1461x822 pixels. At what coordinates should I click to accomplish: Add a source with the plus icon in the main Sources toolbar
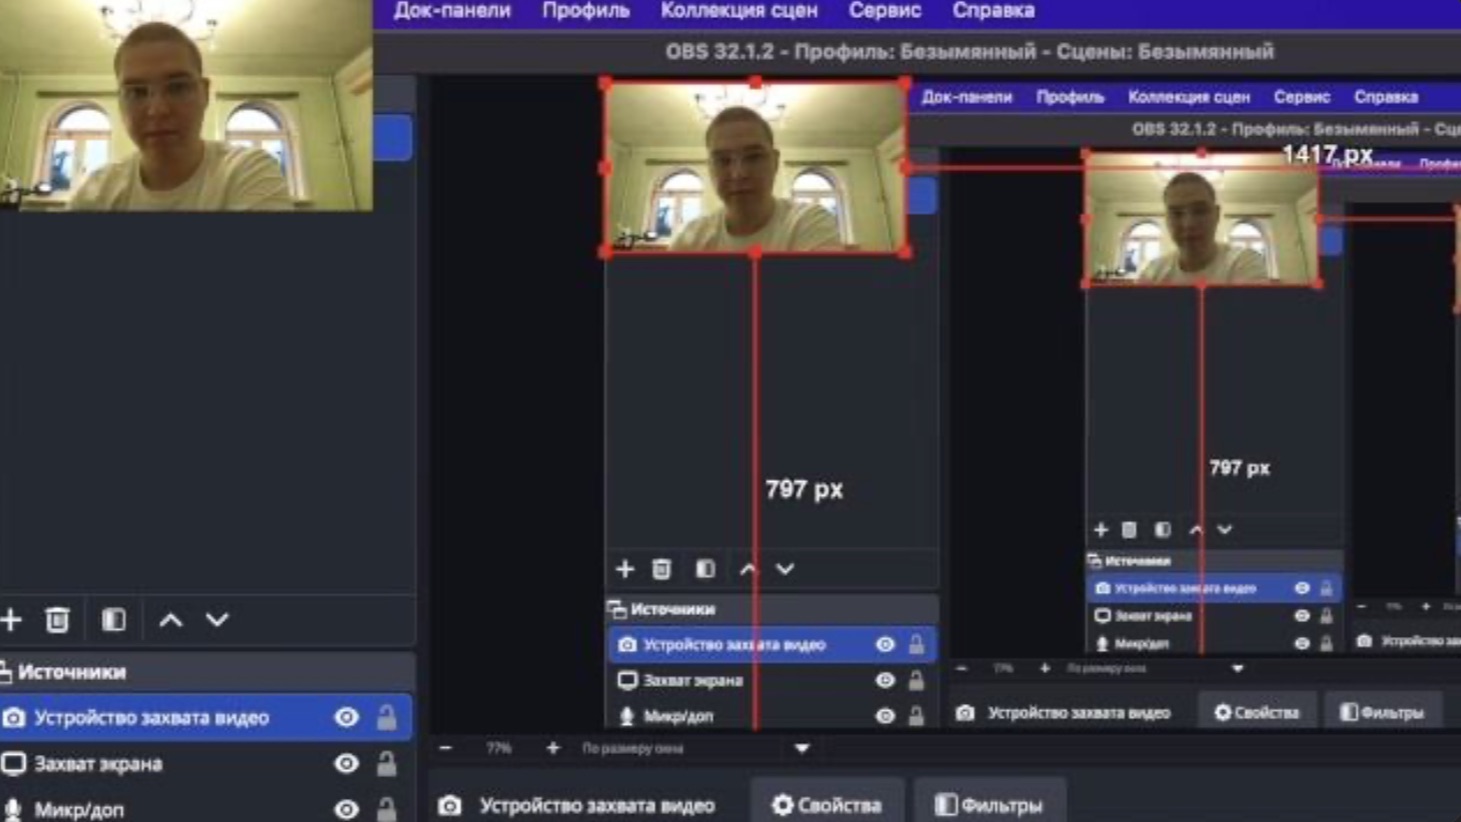[x=11, y=620]
